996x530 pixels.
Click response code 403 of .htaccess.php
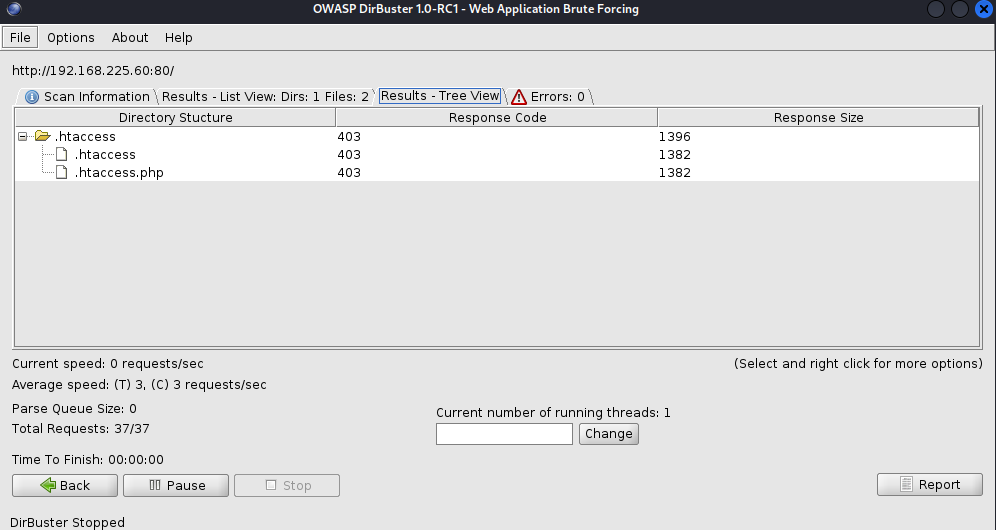click(349, 173)
